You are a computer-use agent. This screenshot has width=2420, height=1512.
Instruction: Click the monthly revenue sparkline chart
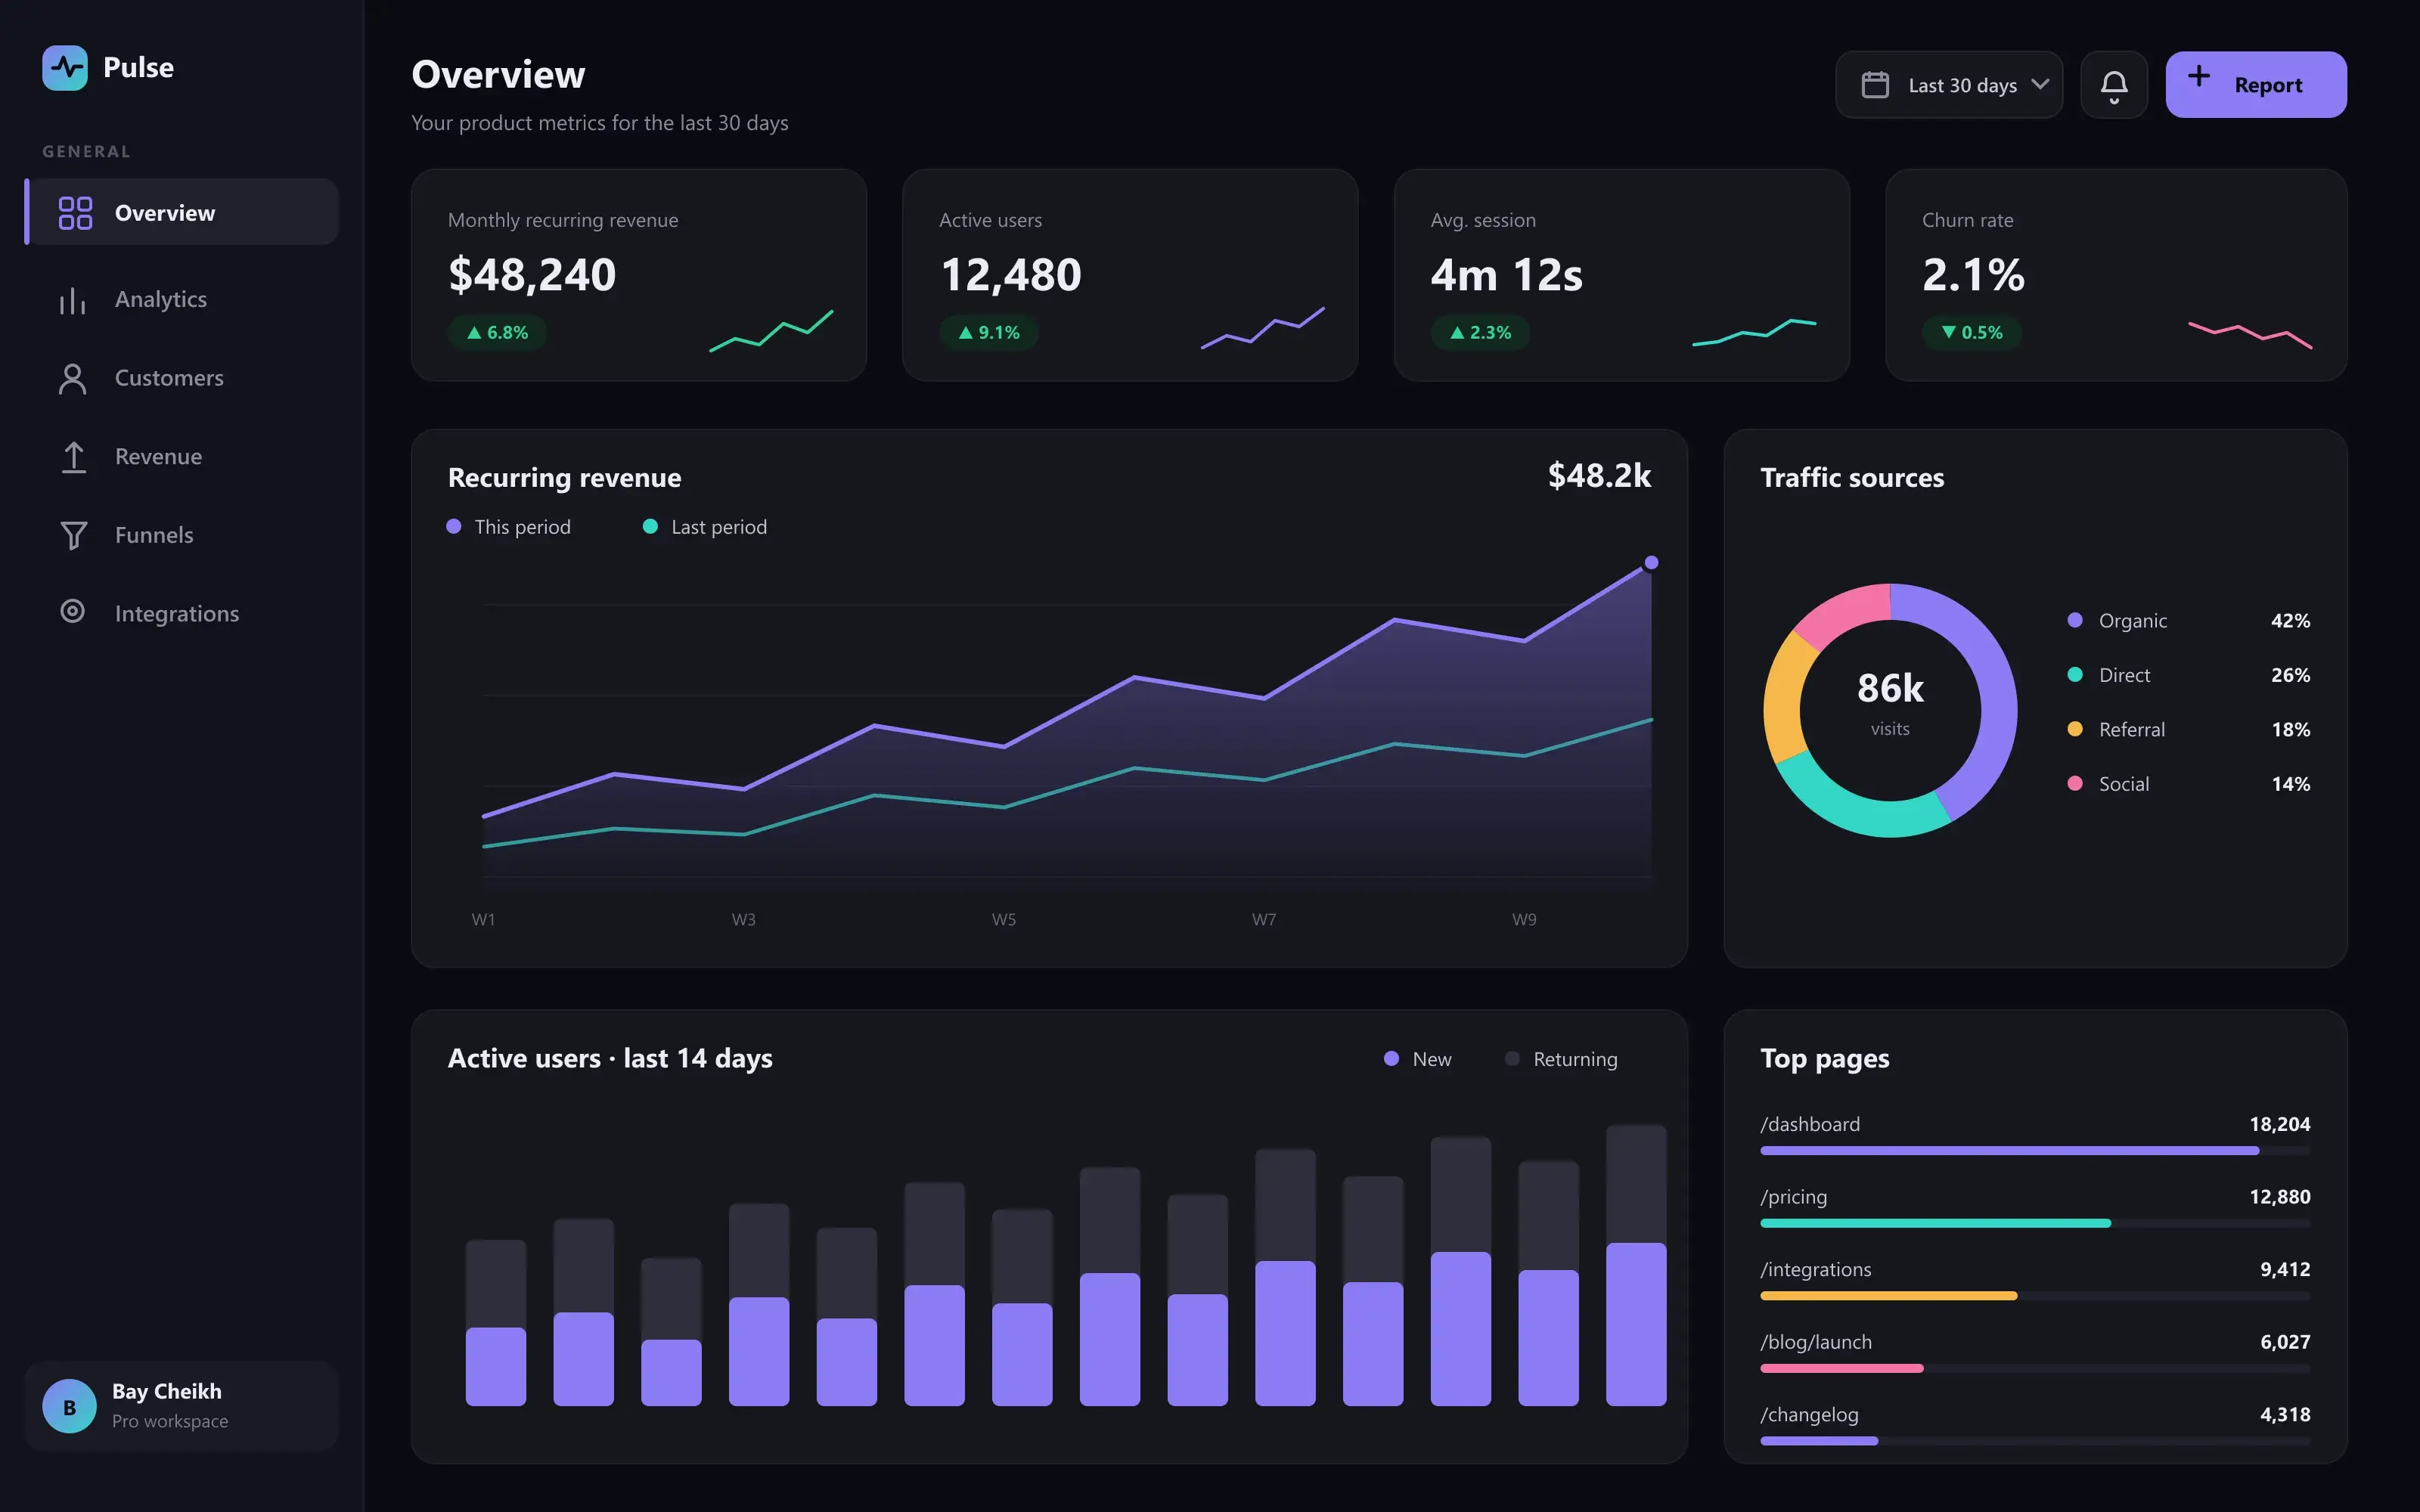pos(771,330)
